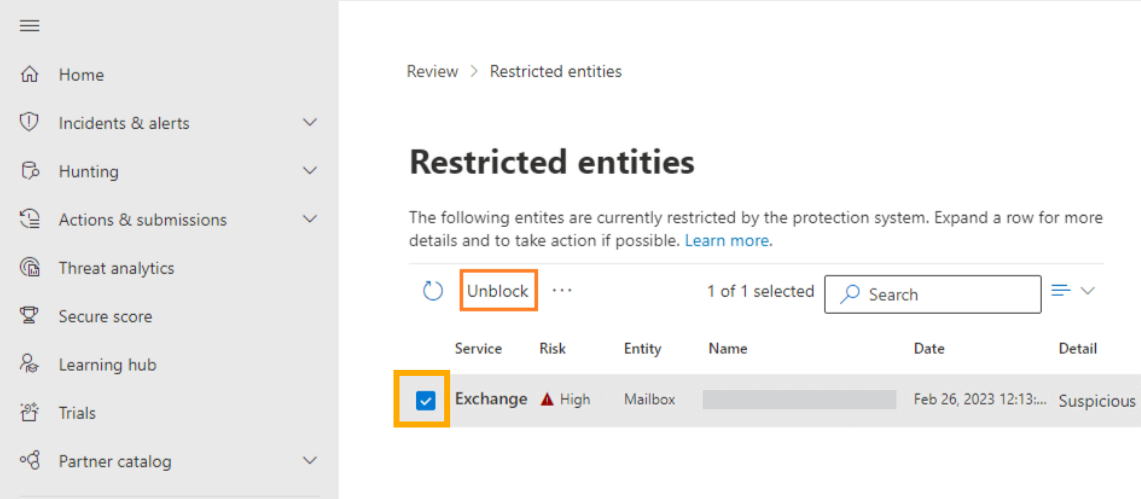Refresh the restricted entities list

click(433, 292)
